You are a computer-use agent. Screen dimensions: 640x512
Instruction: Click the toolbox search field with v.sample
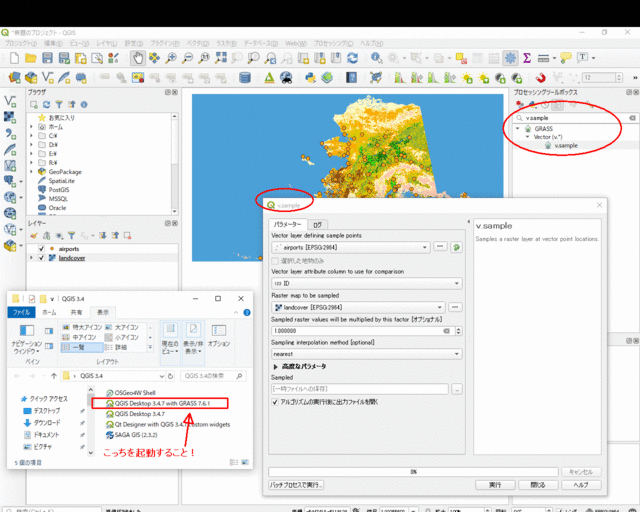point(575,118)
